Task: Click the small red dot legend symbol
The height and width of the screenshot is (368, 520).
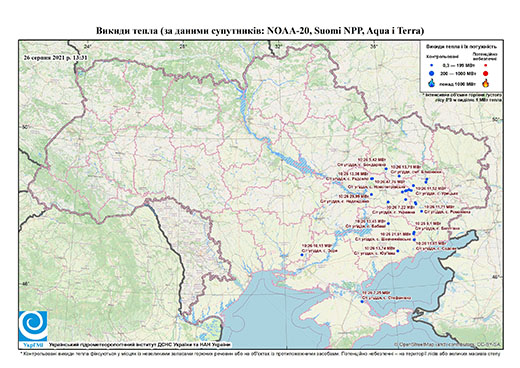Action: pyautogui.click(x=486, y=65)
